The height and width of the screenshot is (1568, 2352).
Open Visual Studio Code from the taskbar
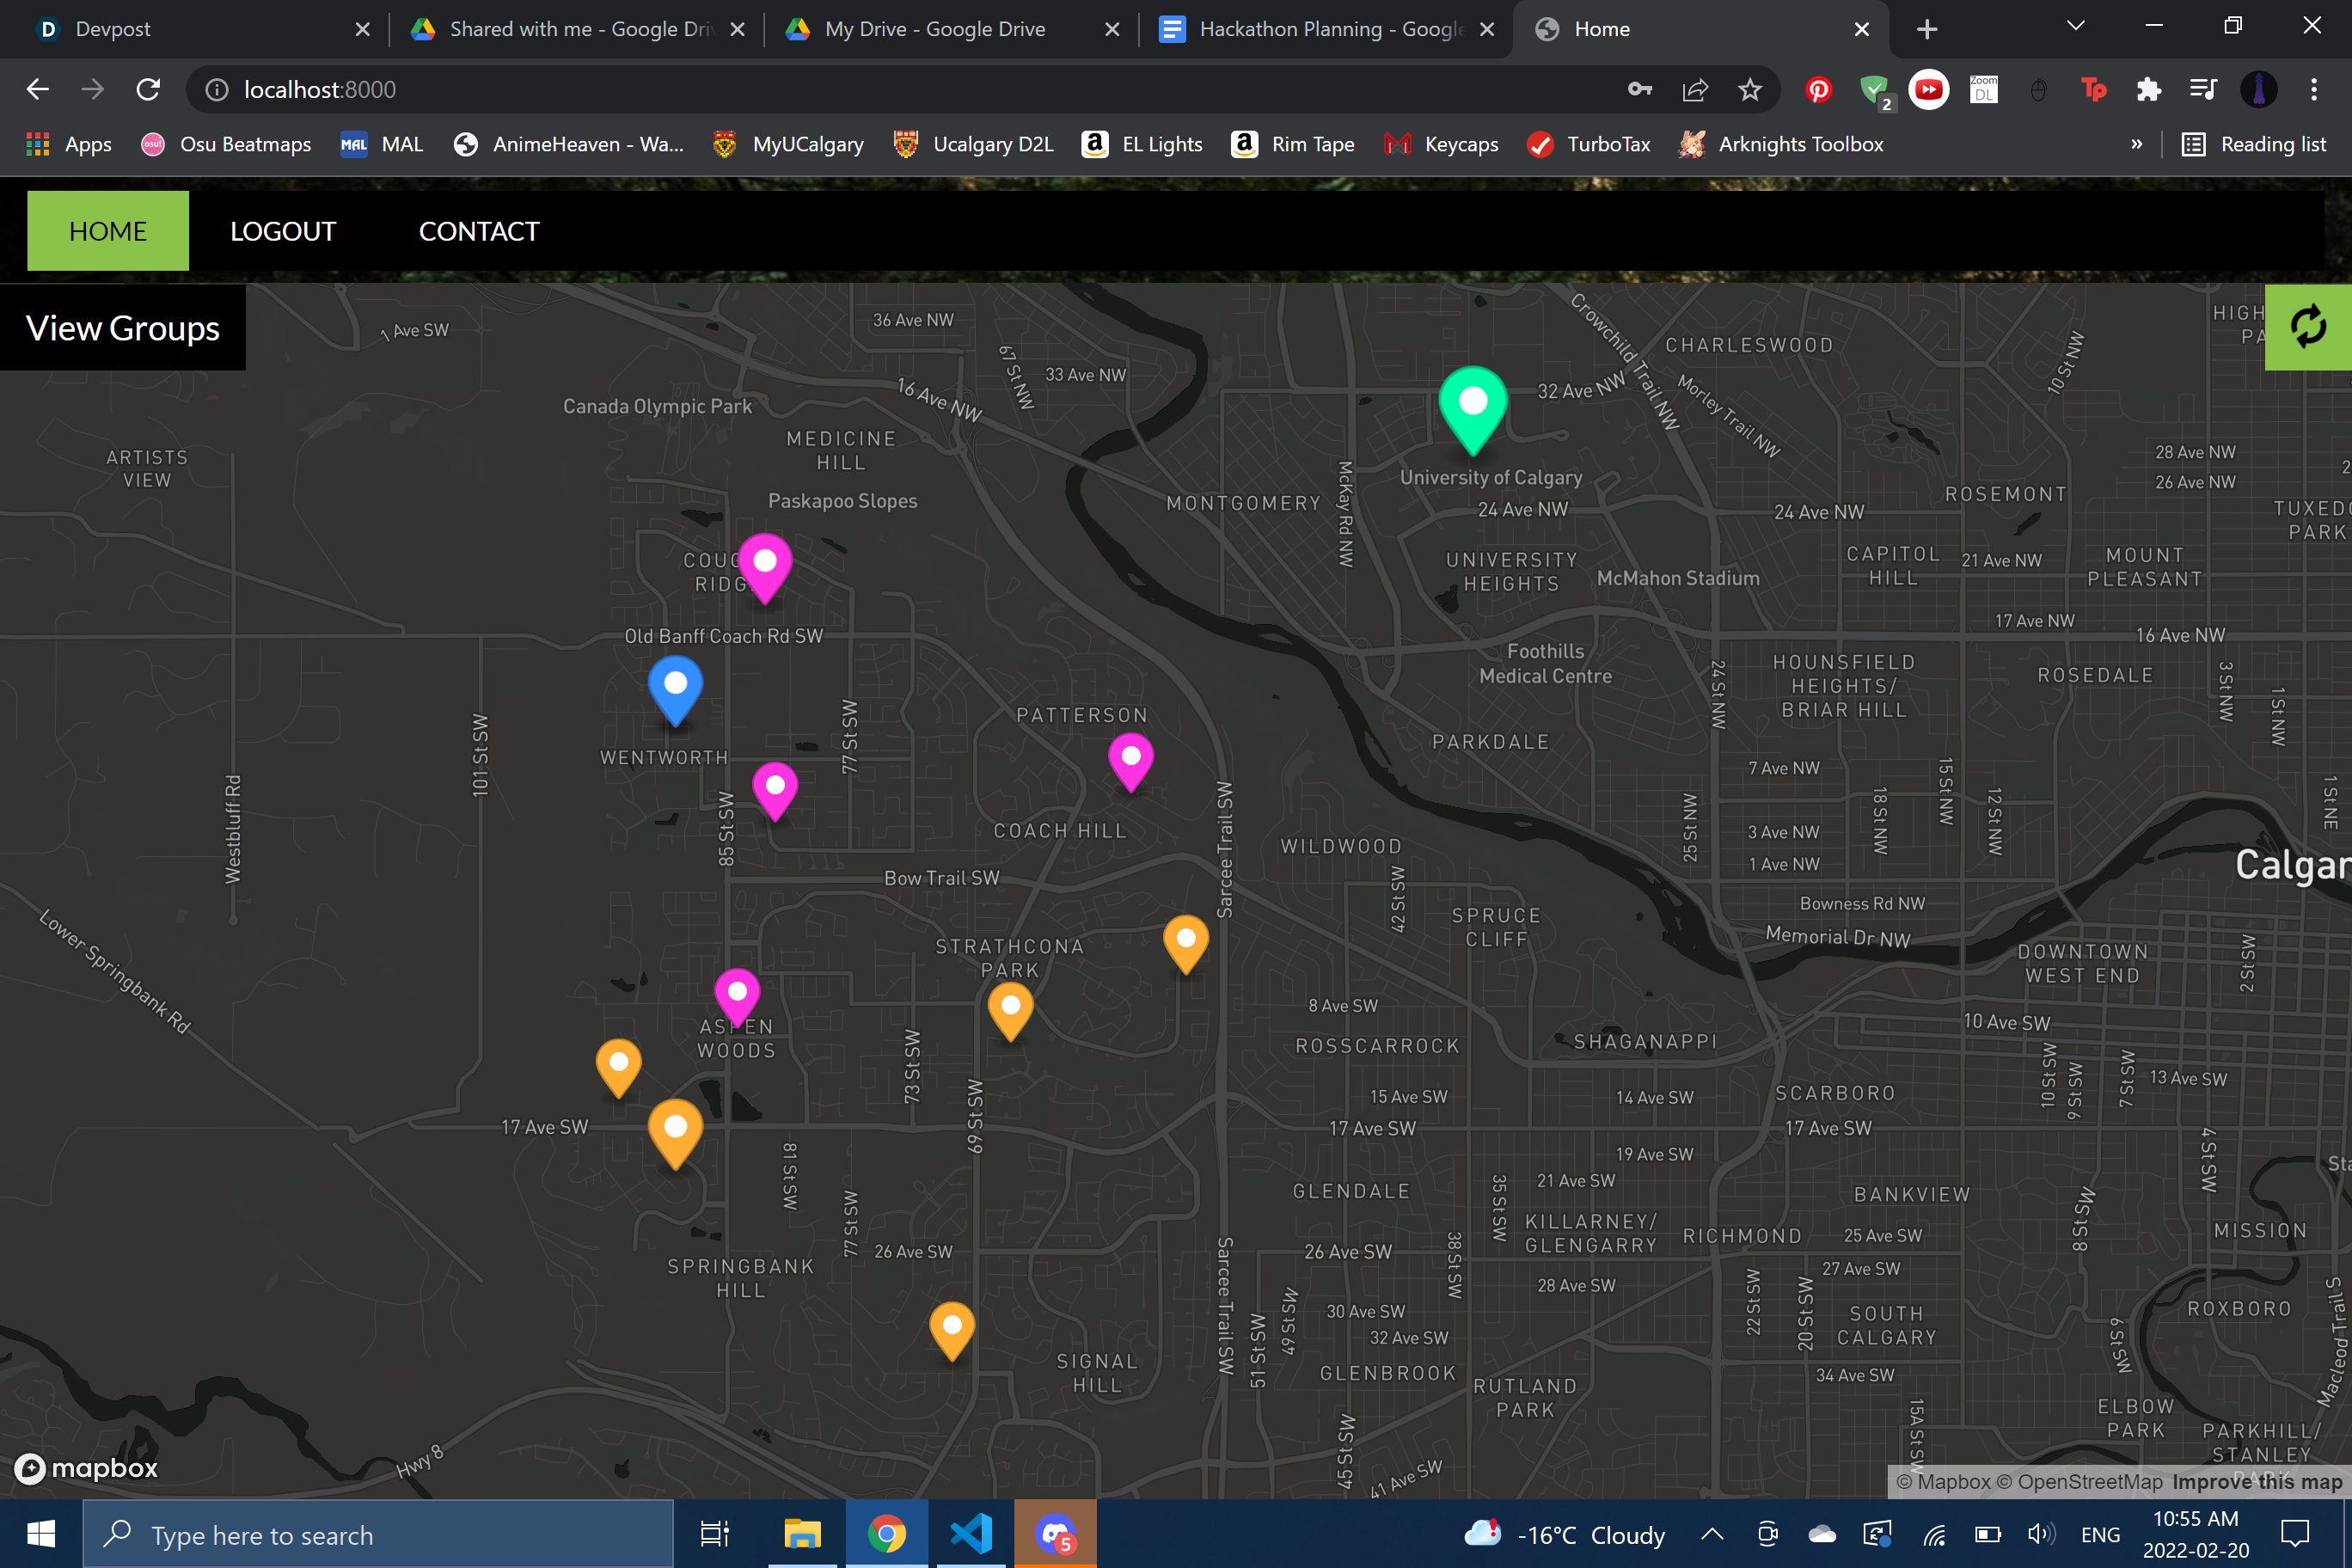point(970,1534)
